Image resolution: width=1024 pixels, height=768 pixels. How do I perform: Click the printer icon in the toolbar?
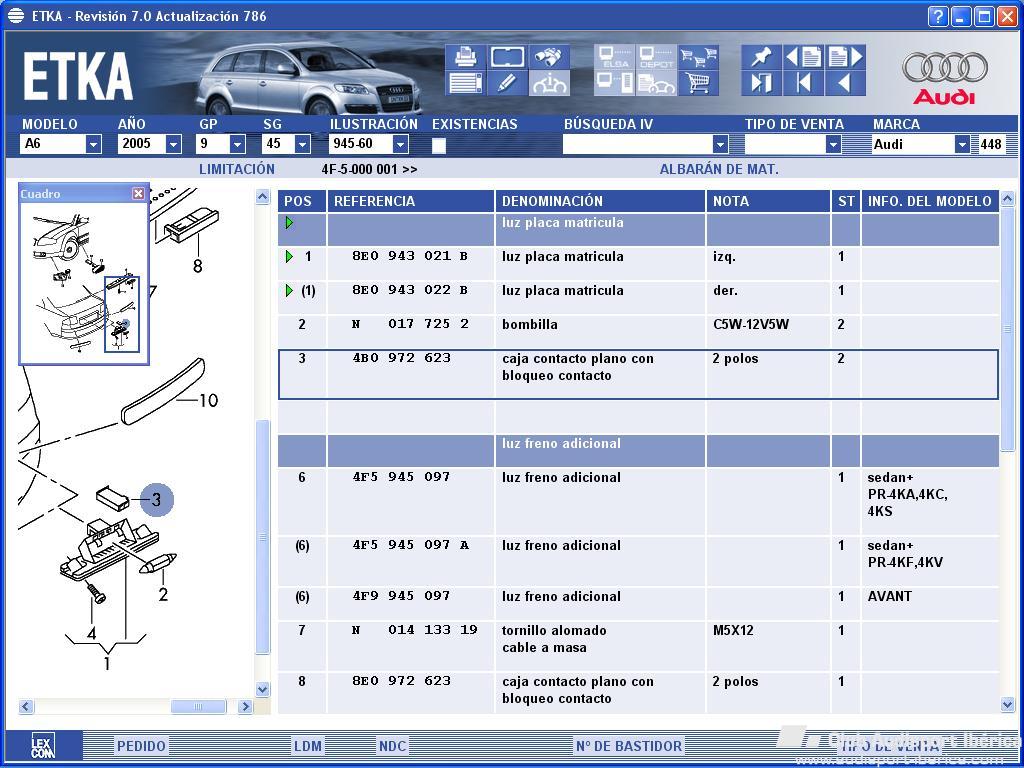coord(465,57)
